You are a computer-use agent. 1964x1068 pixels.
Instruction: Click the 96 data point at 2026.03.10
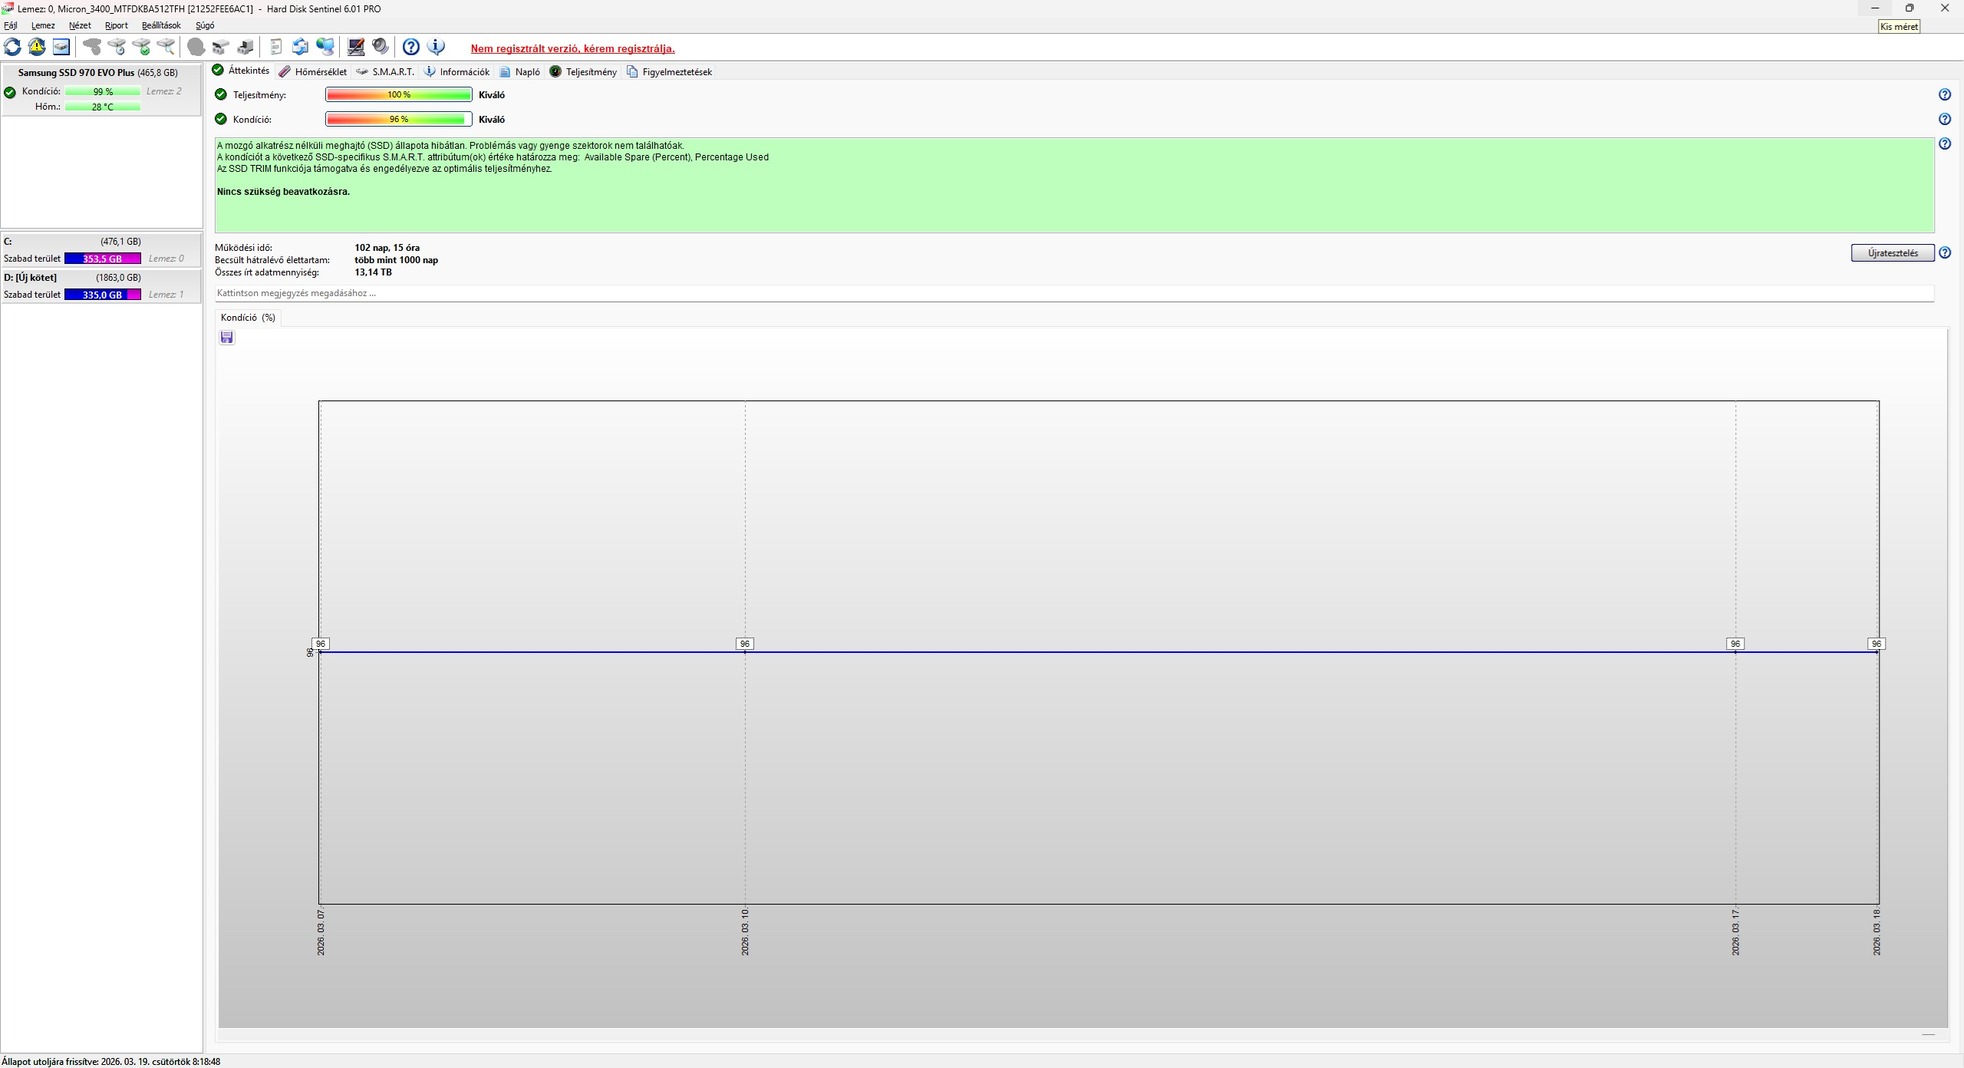(x=744, y=644)
